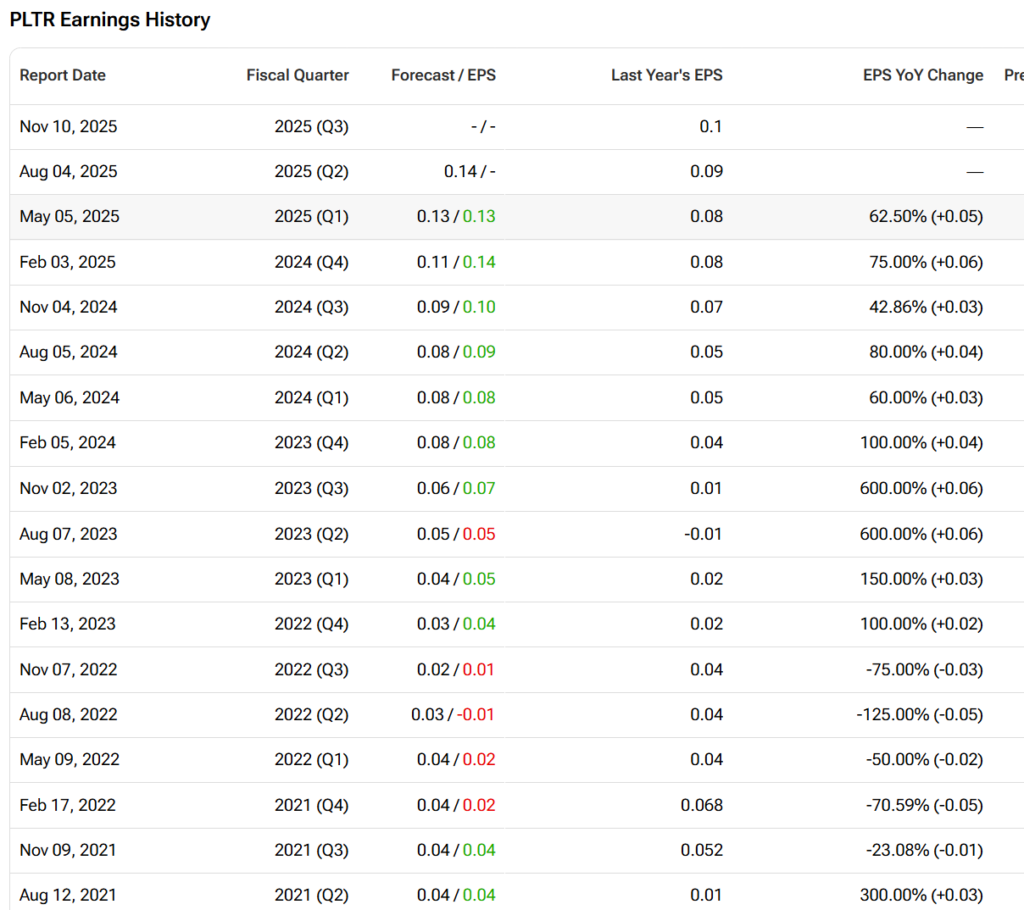The height and width of the screenshot is (910, 1024).
Task: Click the 2022 (Q3) fiscal quarter cell
Action: coord(312,670)
